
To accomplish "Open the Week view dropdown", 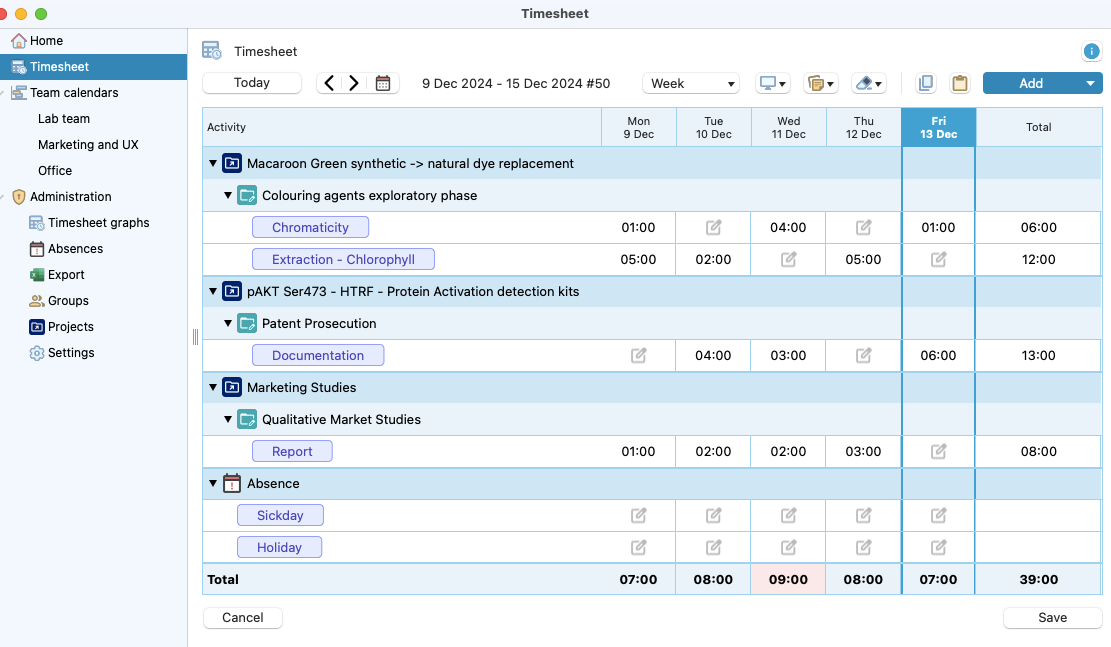I will [x=690, y=83].
